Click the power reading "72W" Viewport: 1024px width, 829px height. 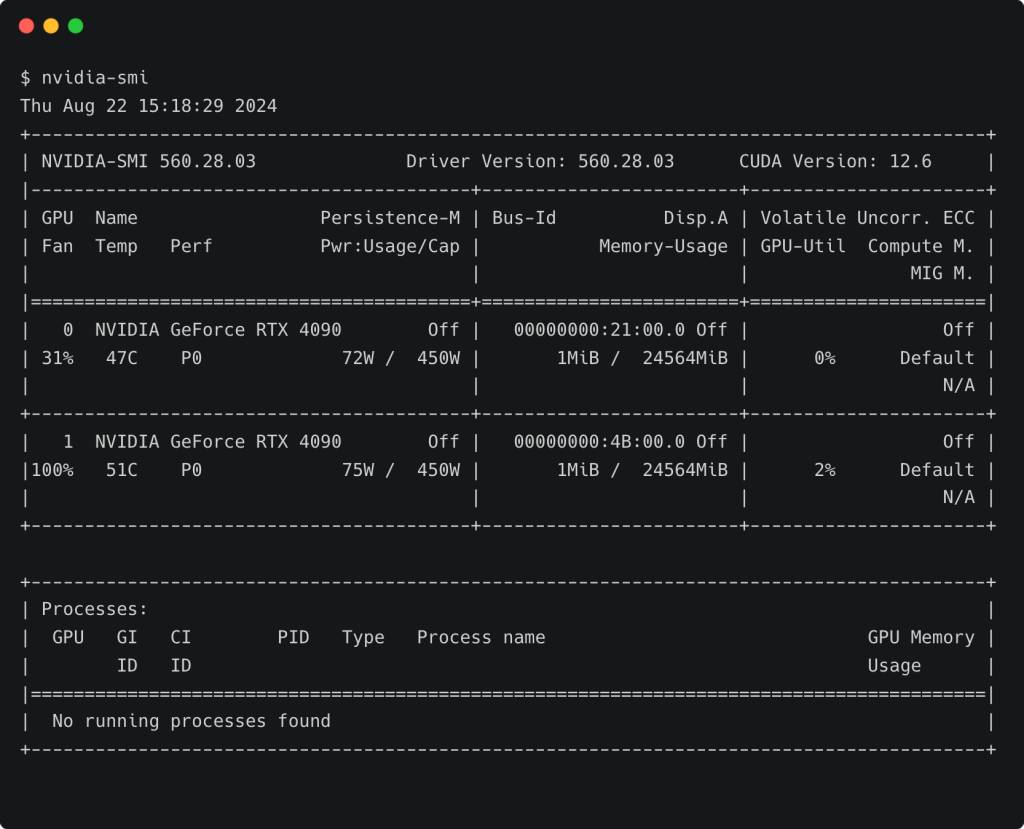(x=358, y=358)
